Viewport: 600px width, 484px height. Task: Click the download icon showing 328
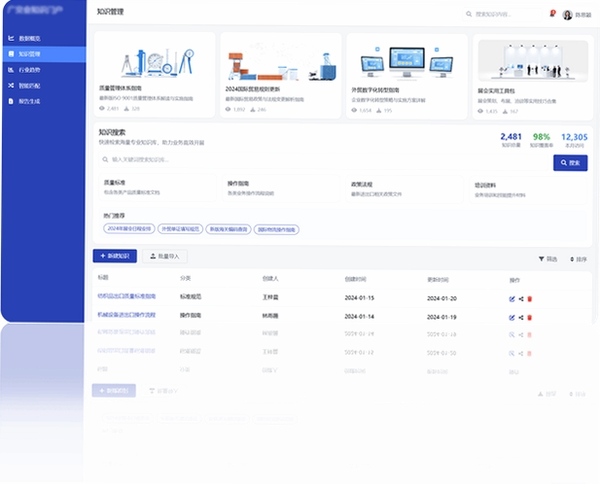(x=126, y=109)
